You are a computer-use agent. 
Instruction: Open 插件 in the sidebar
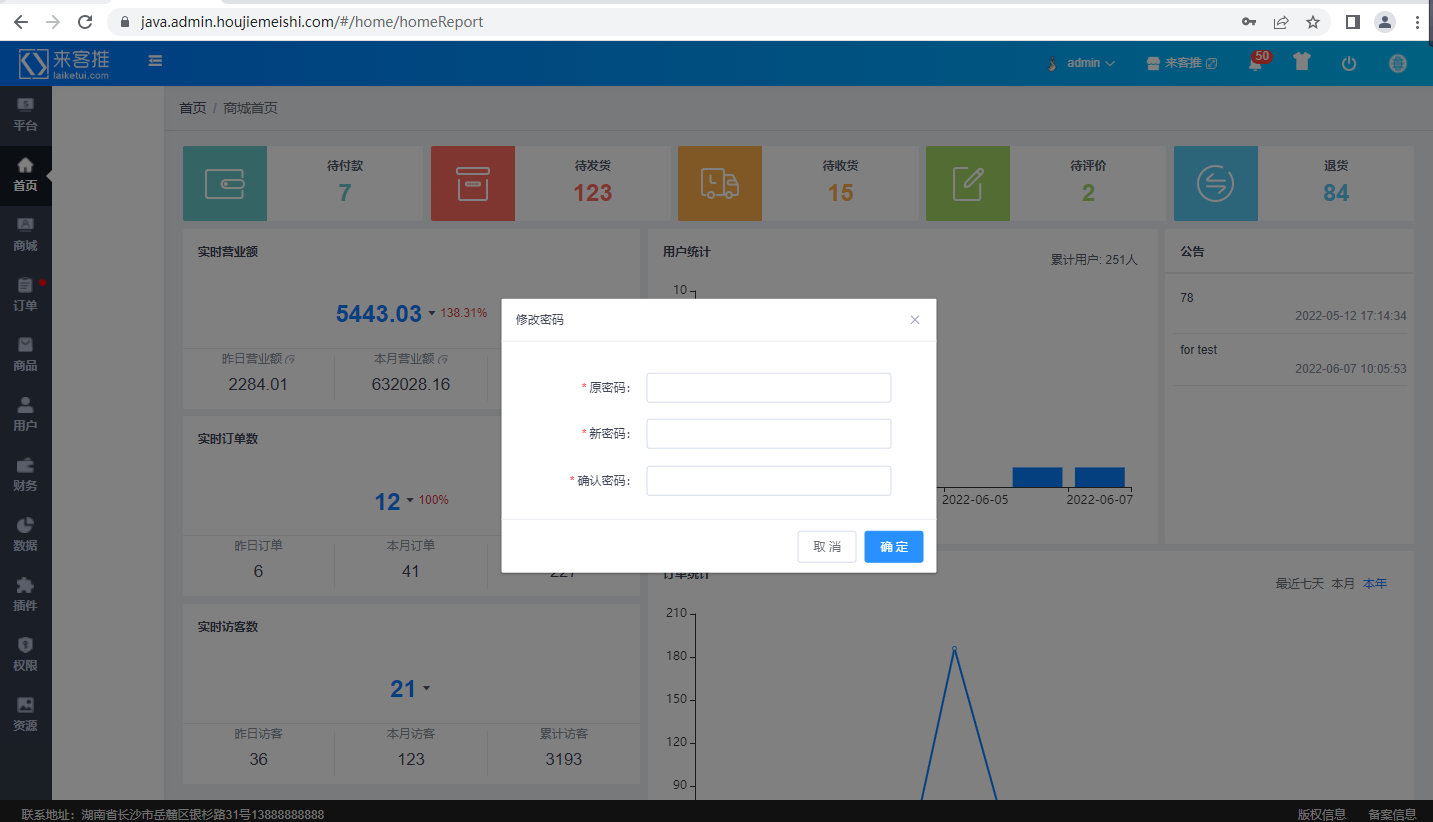coord(25,595)
